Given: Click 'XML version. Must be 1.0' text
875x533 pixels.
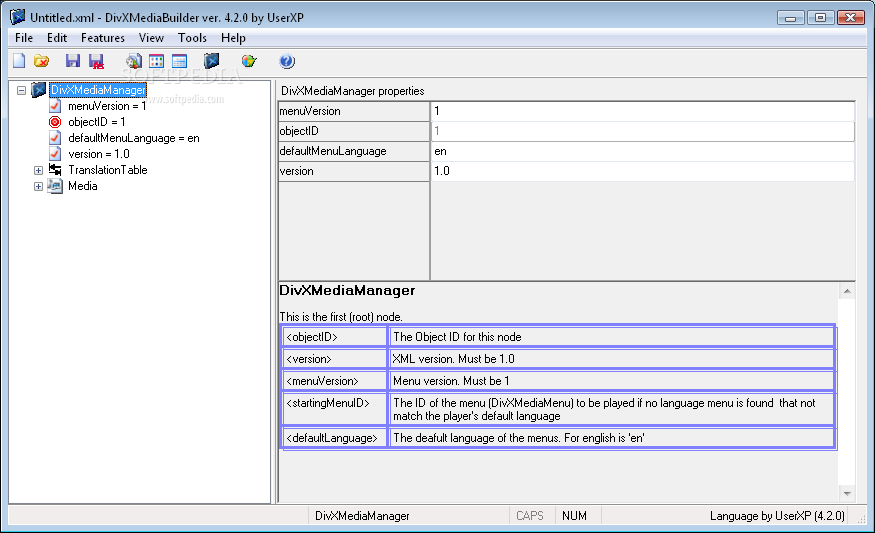Looking at the screenshot, I should (454, 359).
